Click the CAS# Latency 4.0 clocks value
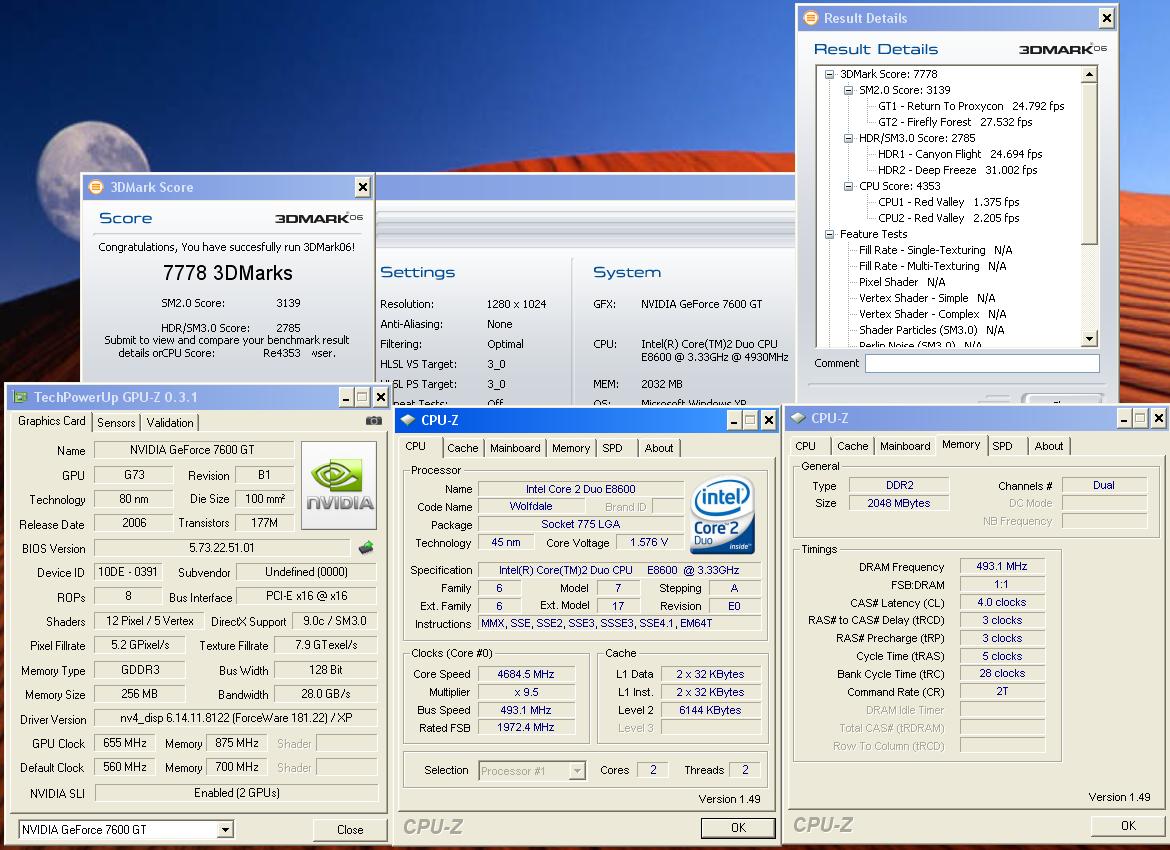Screen dimensions: 1170x850 pos(1001,602)
